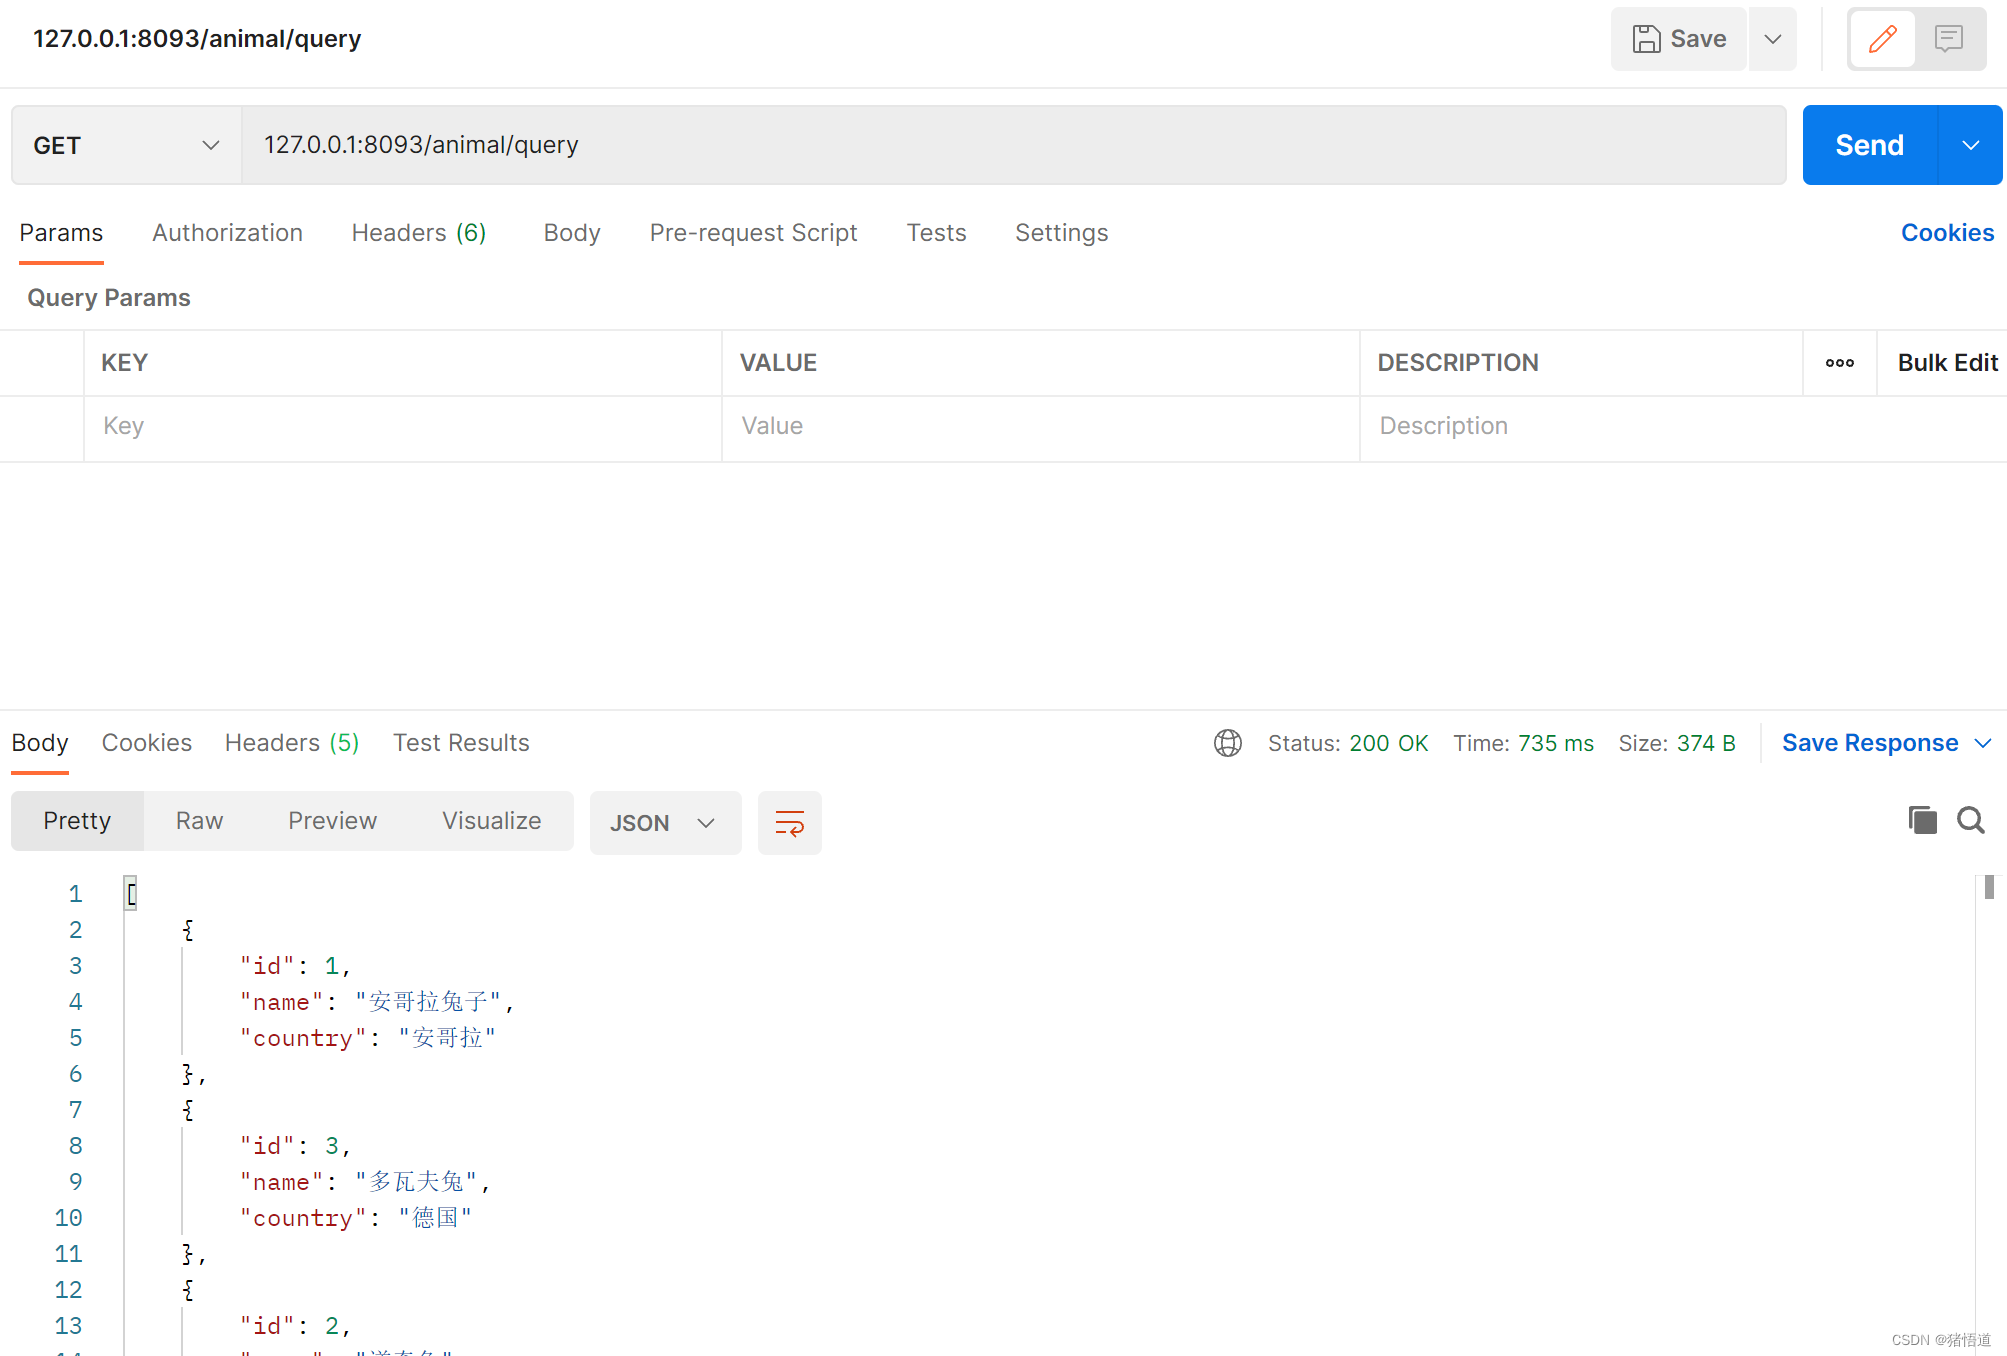2007x1356 pixels.
Task: Open the JSON format dropdown
Action: coord(665,823)
